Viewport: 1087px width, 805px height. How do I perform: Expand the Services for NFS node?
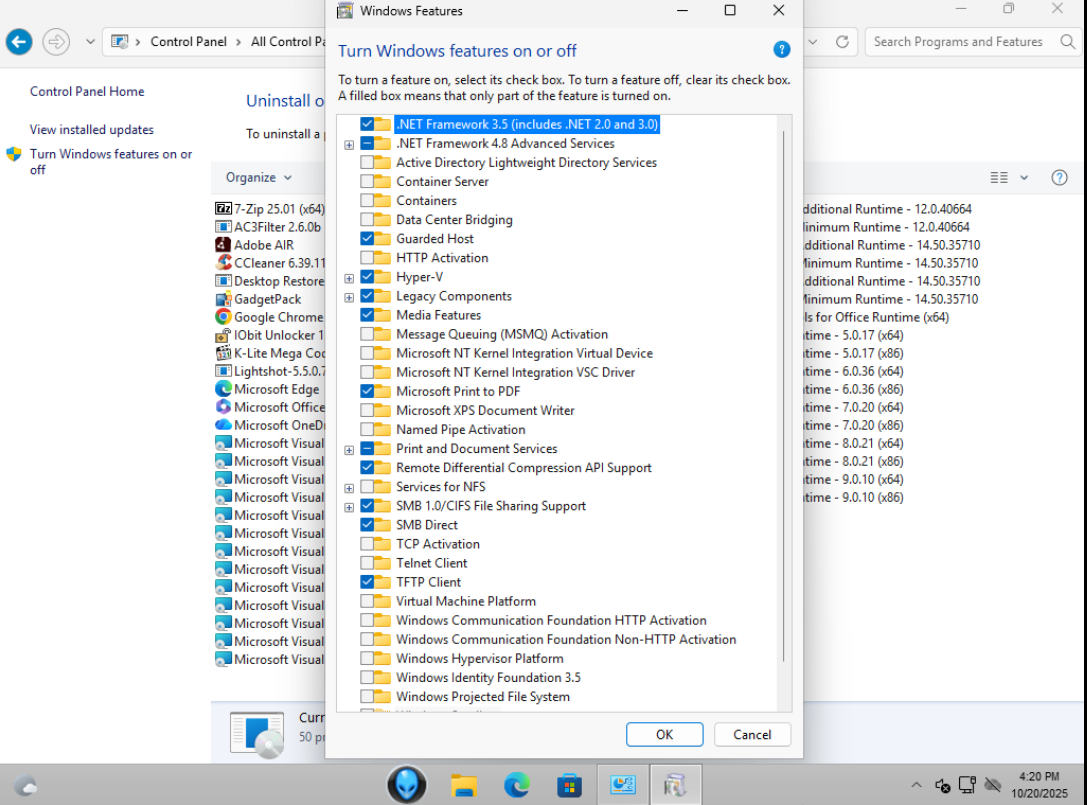tap(349, 488)
